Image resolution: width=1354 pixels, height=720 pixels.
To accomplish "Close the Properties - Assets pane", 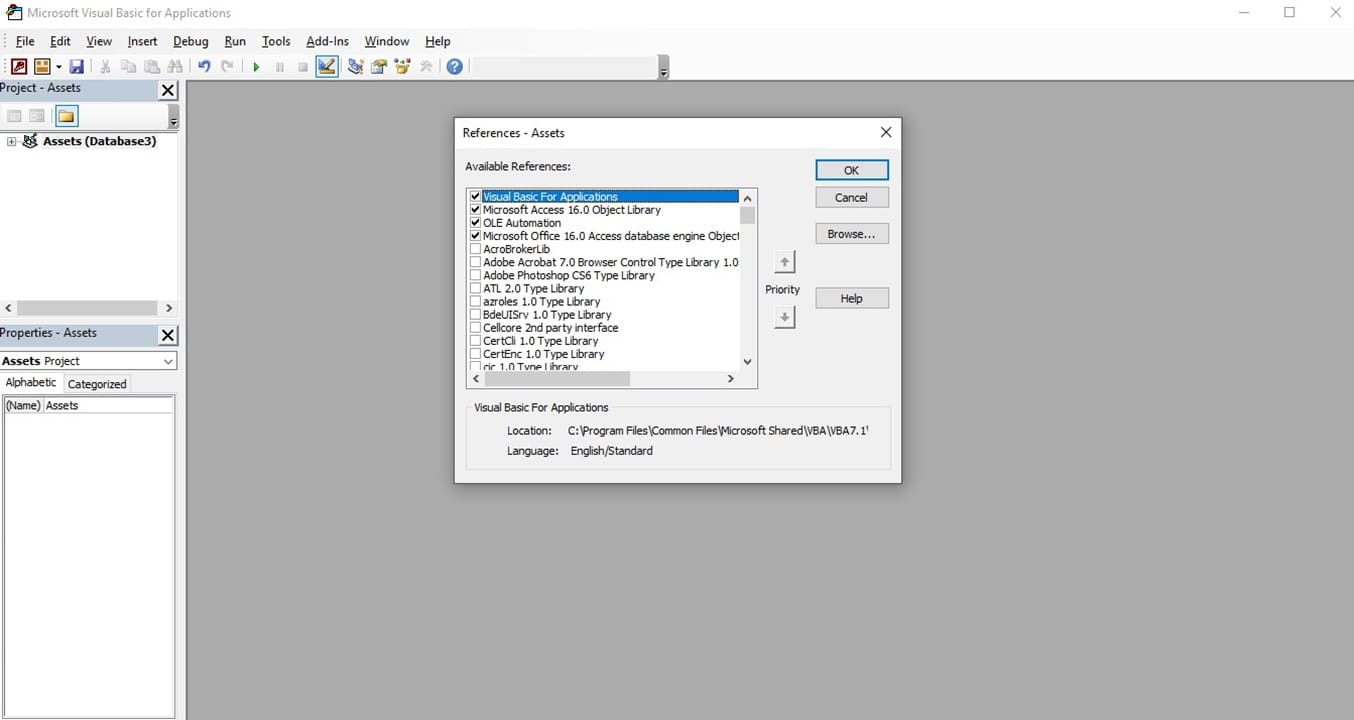I will pyautogui.click(x=168, y=335).
